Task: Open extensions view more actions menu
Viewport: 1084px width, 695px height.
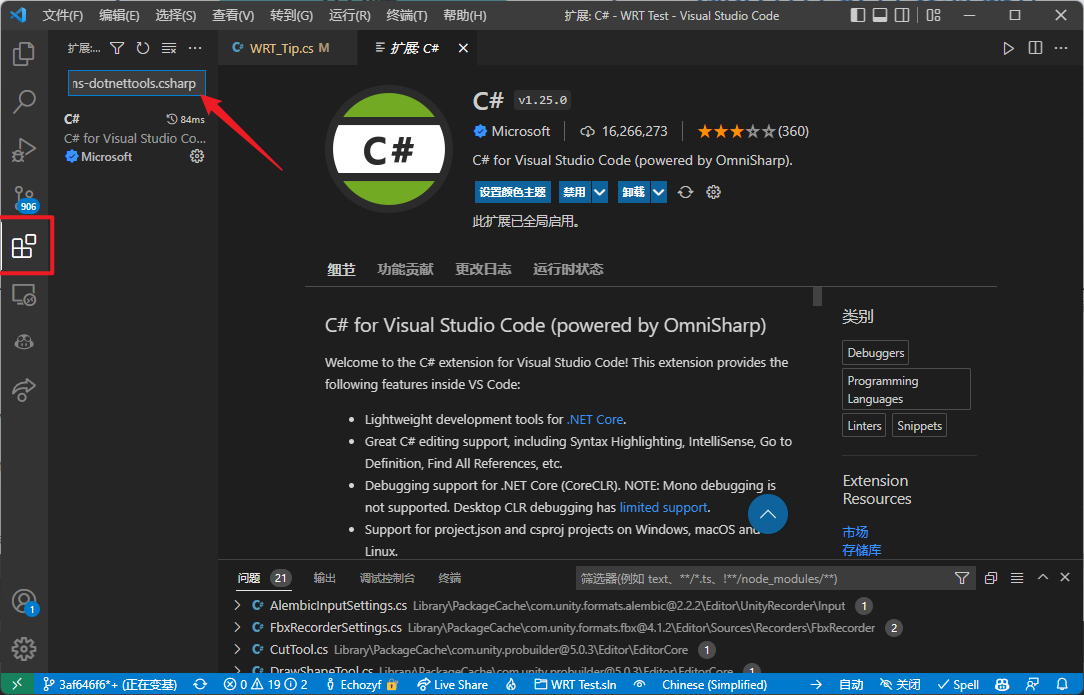Action: (x=195, y=48)
